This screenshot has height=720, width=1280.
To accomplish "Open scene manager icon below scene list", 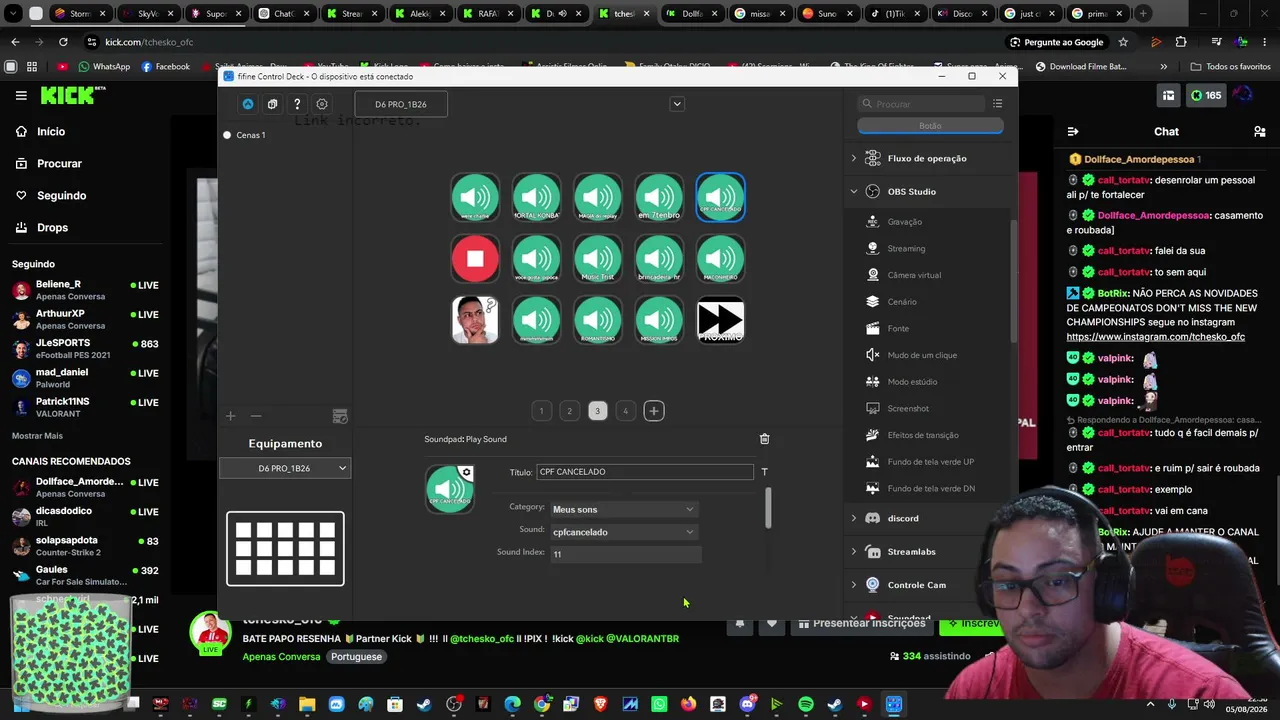I will pos(340,416).
